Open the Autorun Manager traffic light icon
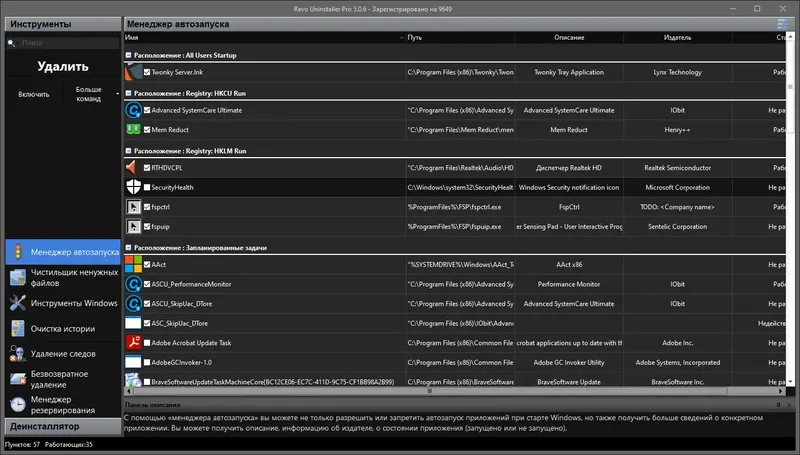 tap(18, 252)
